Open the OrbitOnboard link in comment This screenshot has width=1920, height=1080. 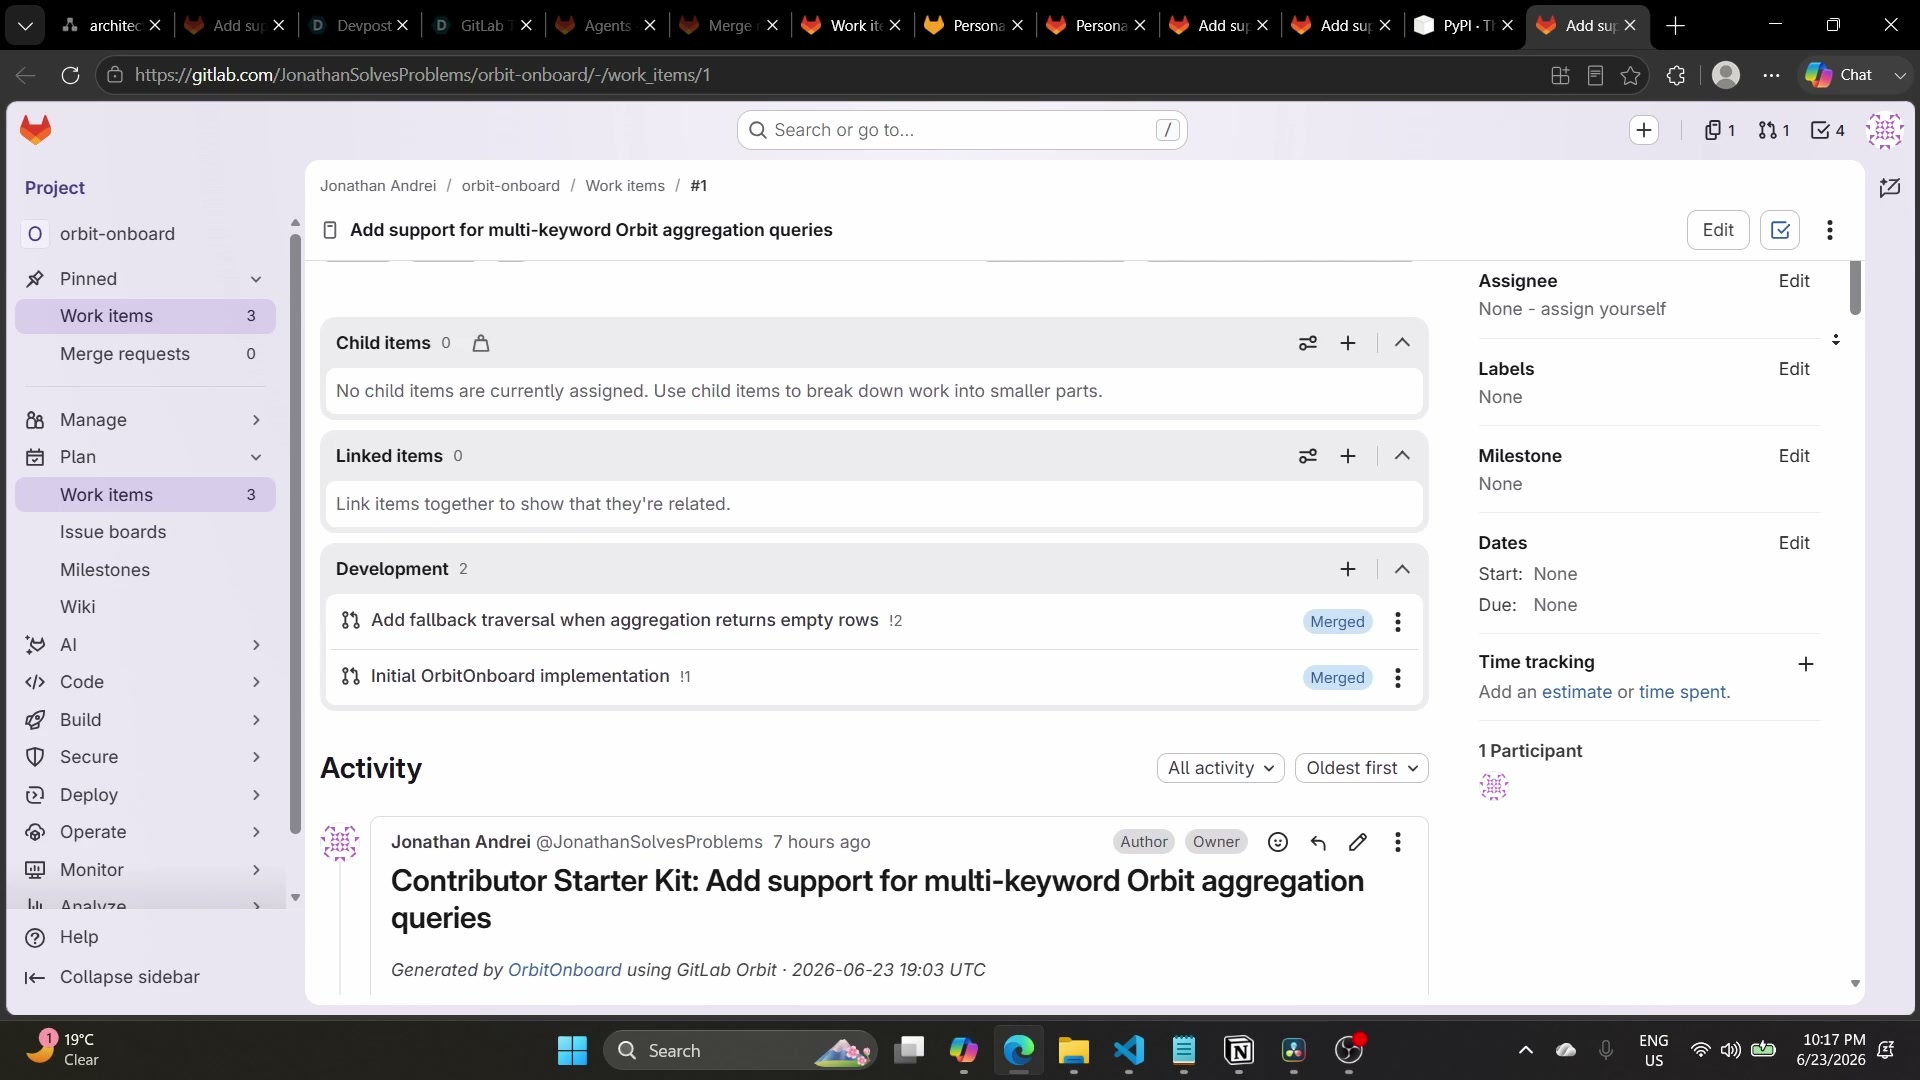click(565, 970)
